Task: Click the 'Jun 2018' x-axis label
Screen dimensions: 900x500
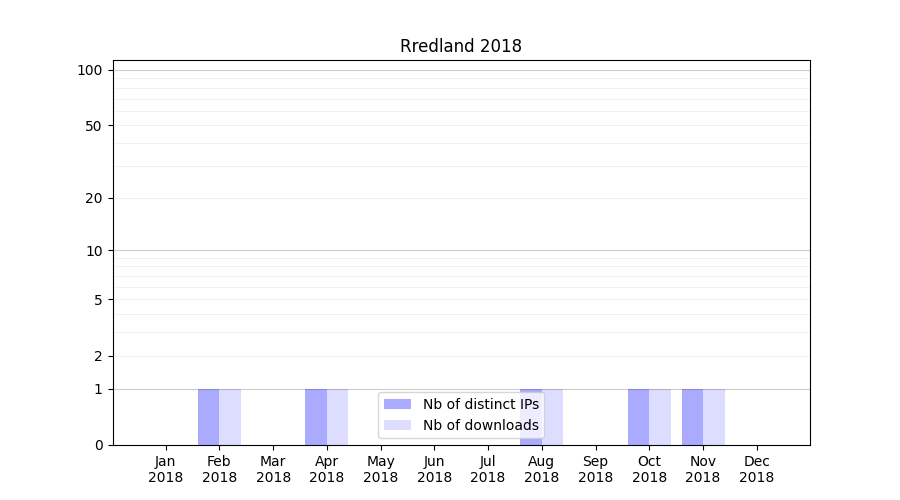Action: (434, 469)
